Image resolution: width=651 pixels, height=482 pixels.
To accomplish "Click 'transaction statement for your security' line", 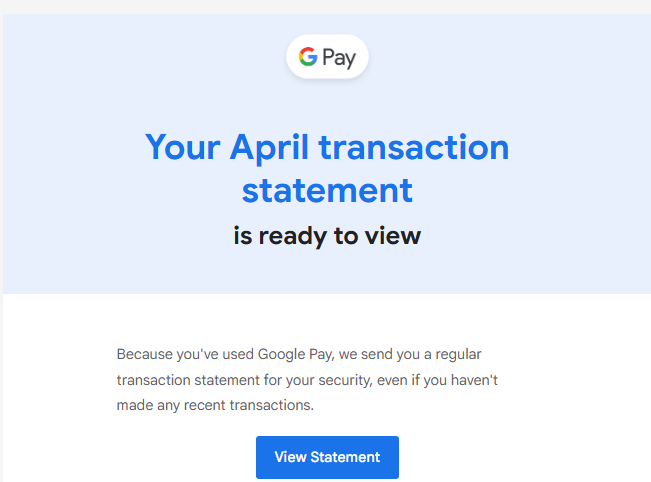I will click(x=245, y=380).
